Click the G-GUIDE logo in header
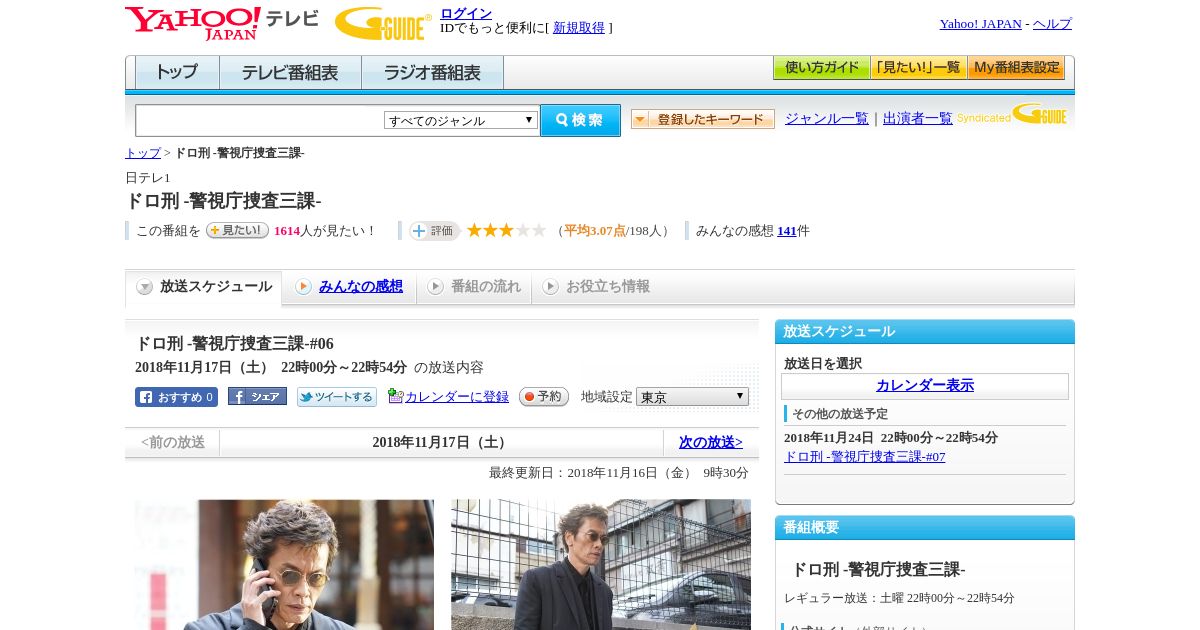Viewport: 1200px width, 630px height. (x=383, y=23)
